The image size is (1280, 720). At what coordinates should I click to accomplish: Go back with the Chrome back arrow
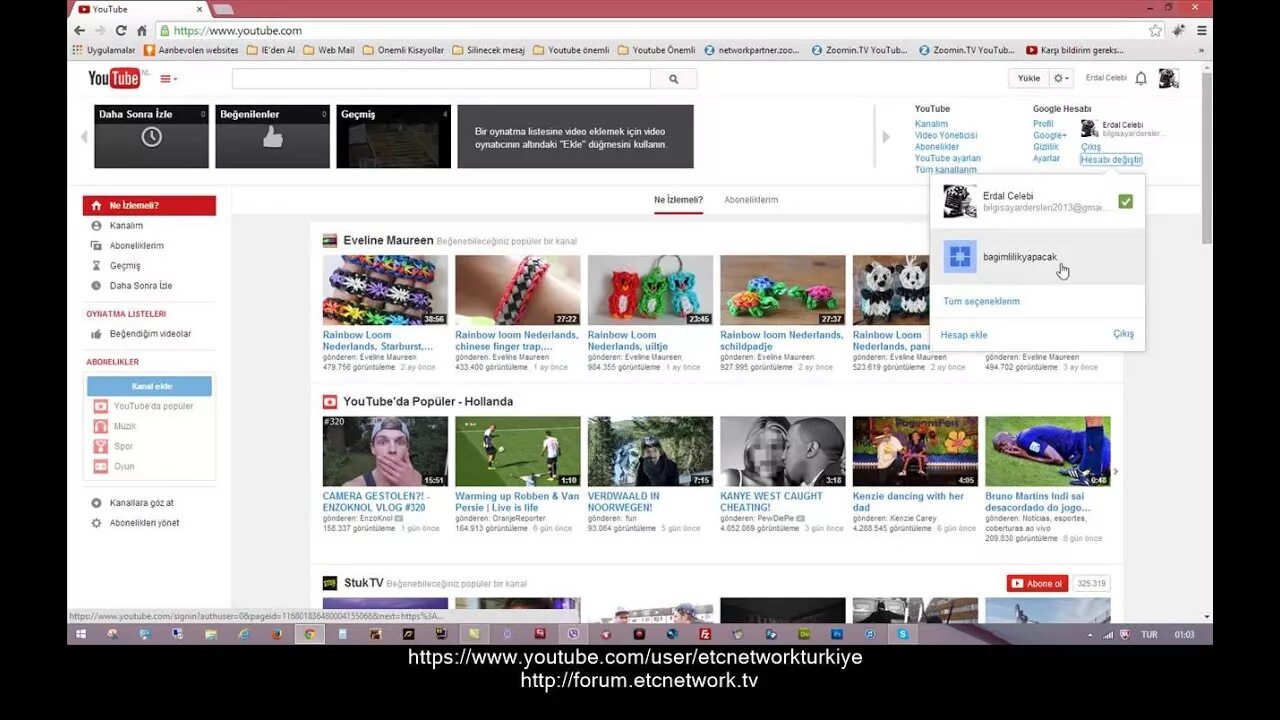tap(80, 30)
